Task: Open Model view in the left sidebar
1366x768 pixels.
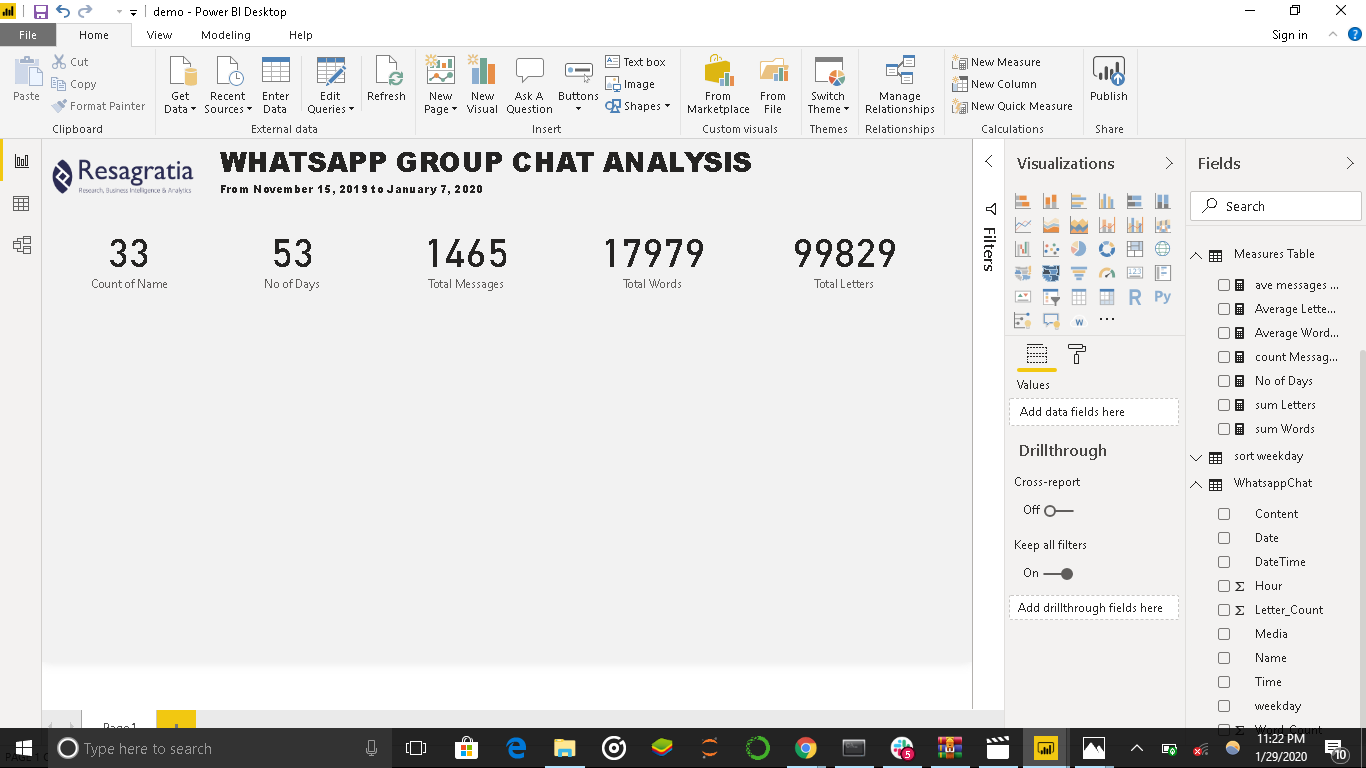Action: pos(20,245)
